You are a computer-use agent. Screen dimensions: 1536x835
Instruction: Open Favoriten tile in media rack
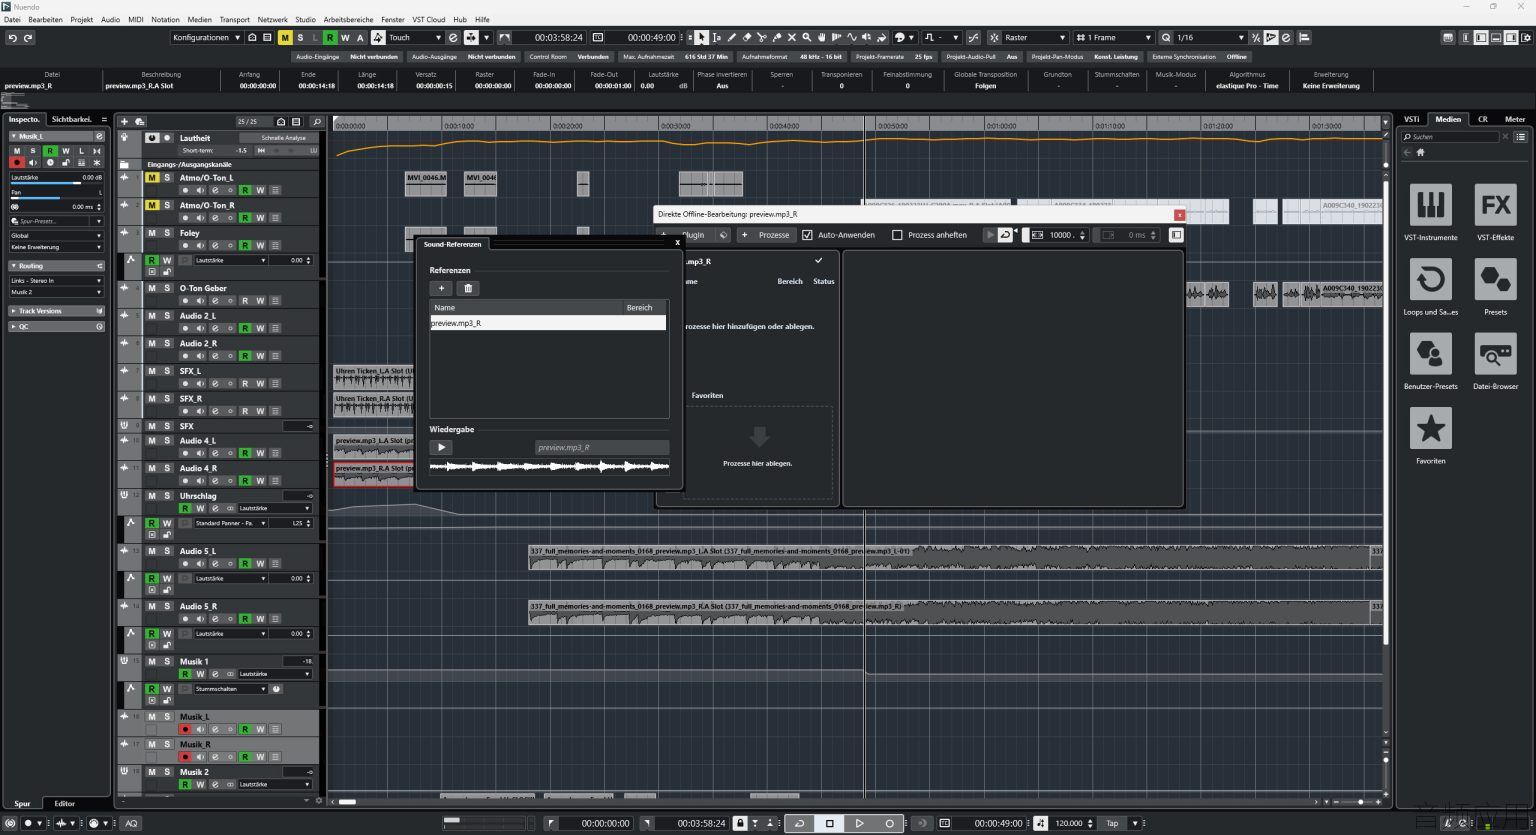[x=1430, y=436]
